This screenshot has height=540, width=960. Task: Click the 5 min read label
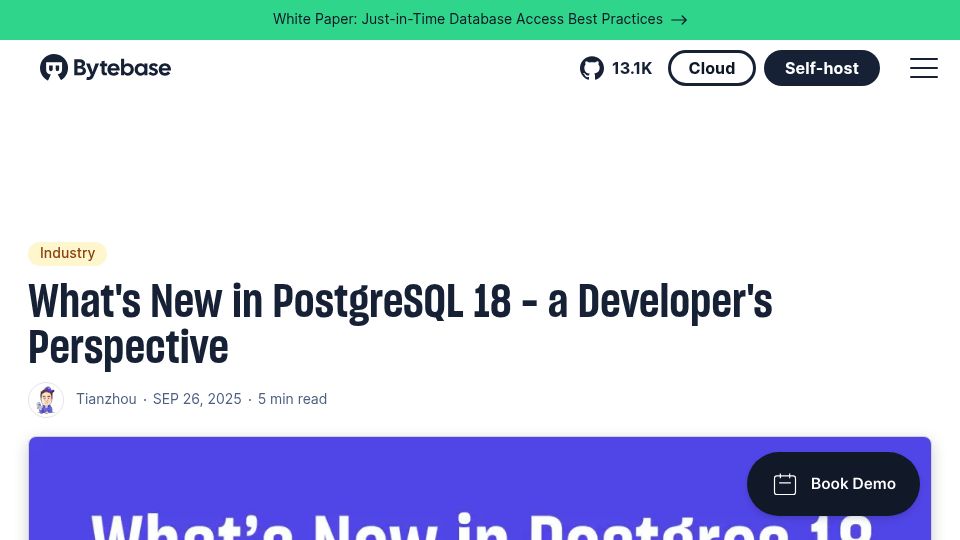pyautogui.click(x=292, y=399)
